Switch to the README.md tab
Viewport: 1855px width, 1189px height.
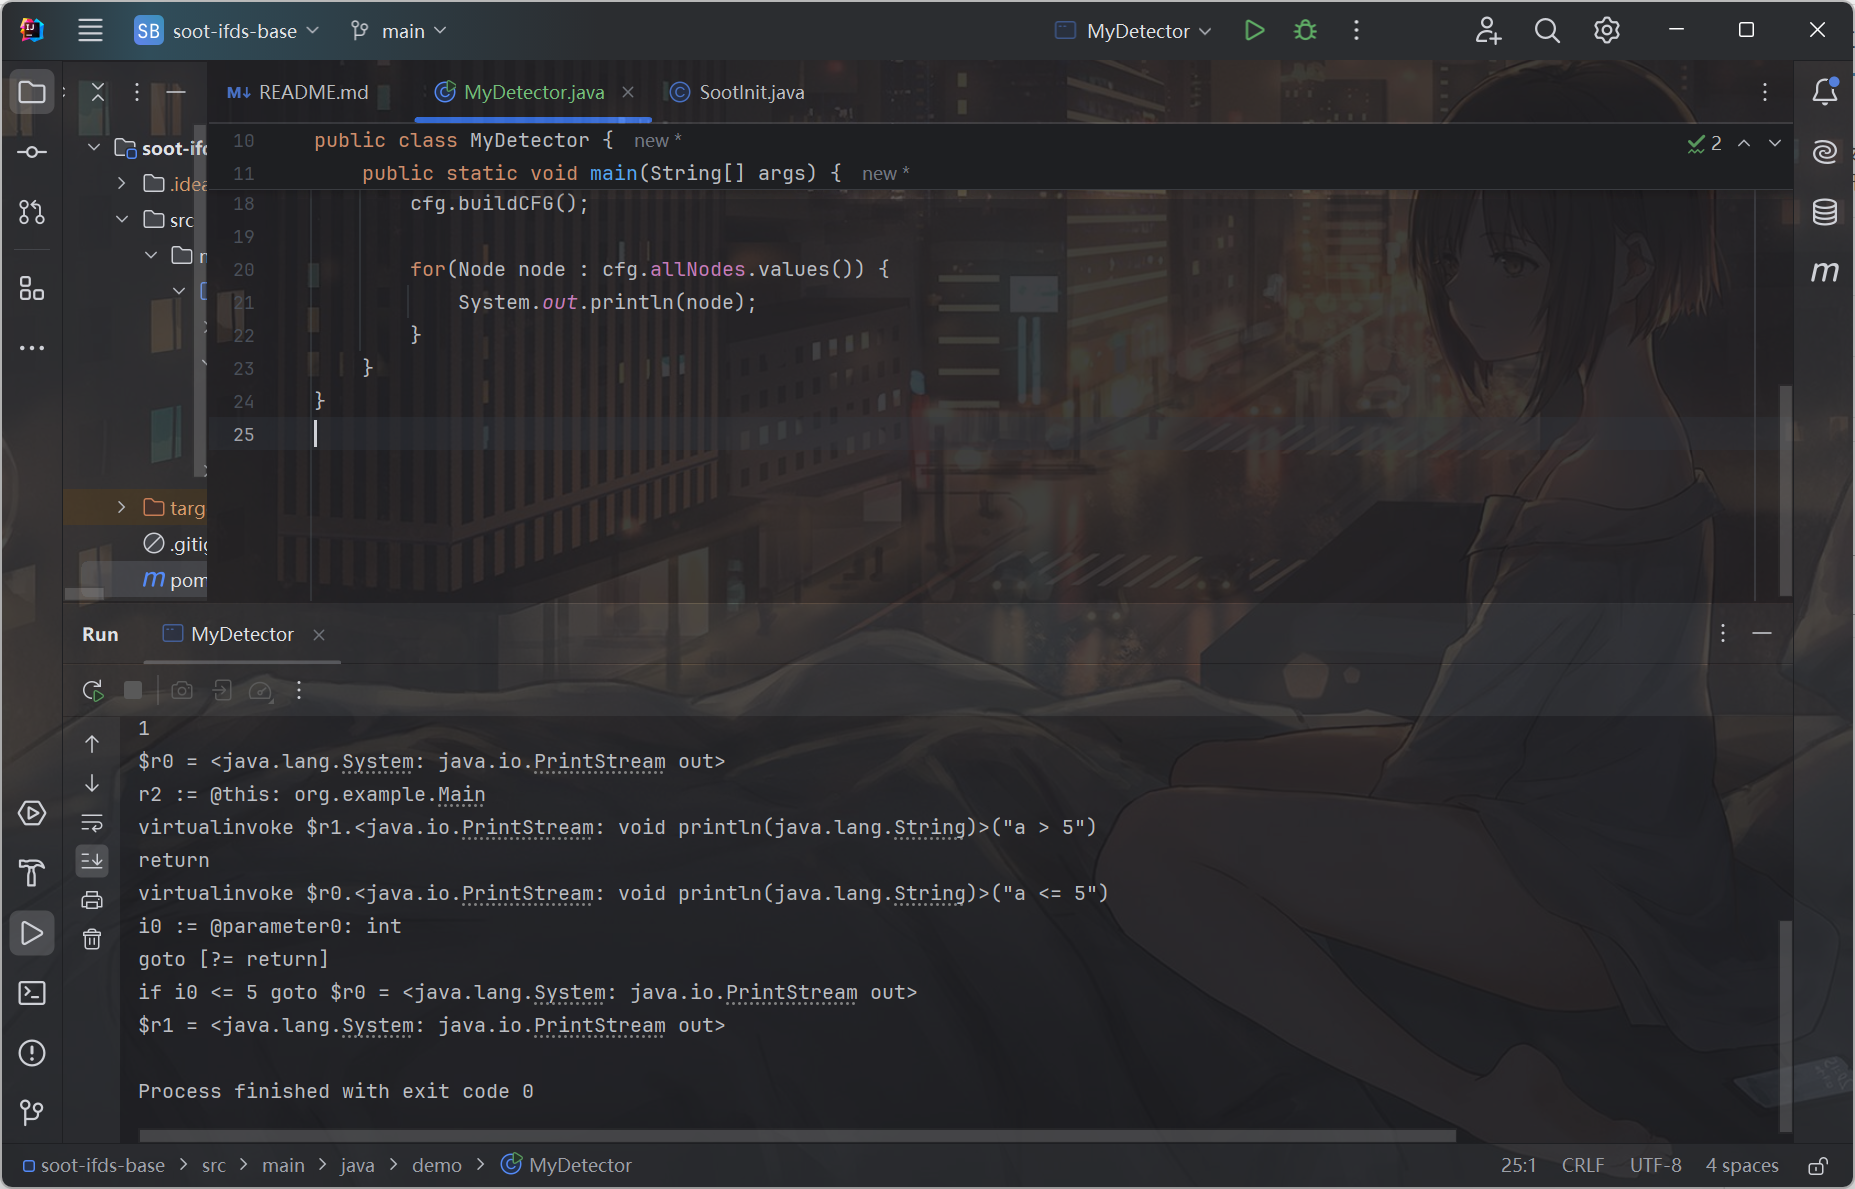click(299, 92)
